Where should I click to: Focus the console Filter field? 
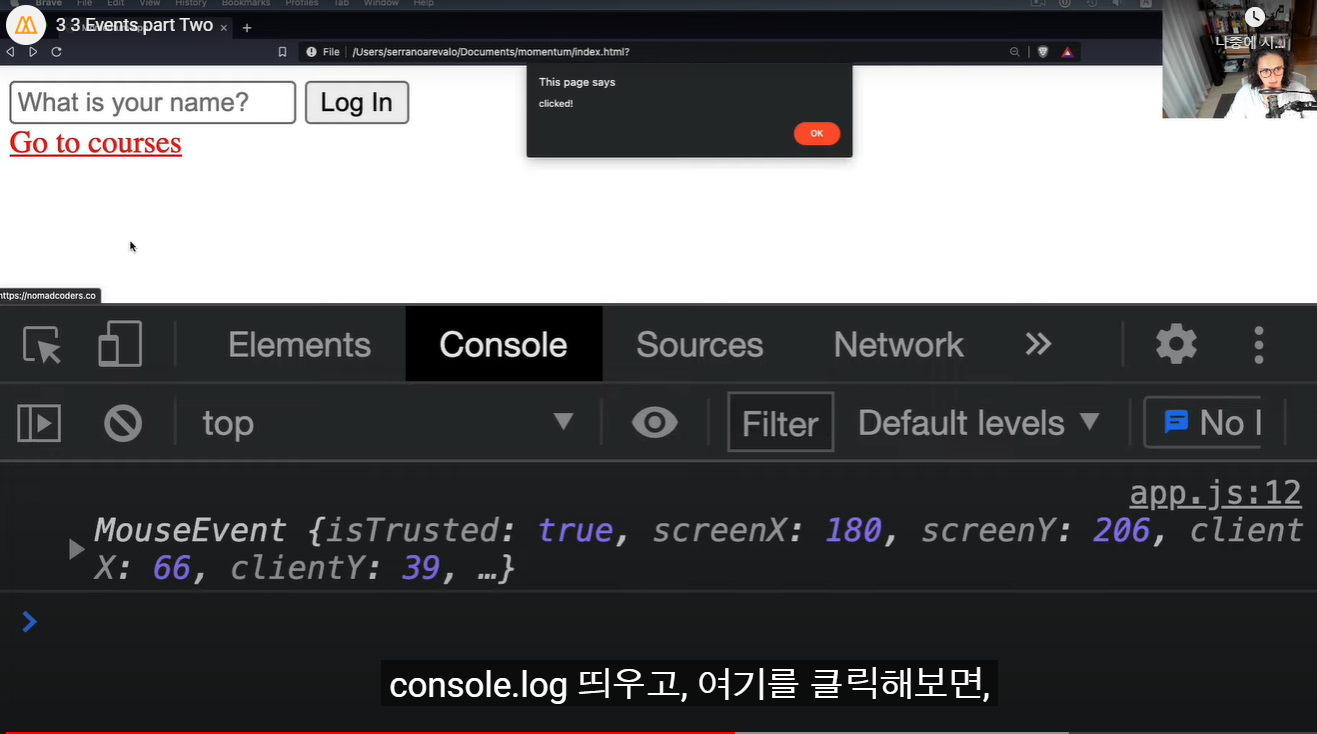(780, 423)
